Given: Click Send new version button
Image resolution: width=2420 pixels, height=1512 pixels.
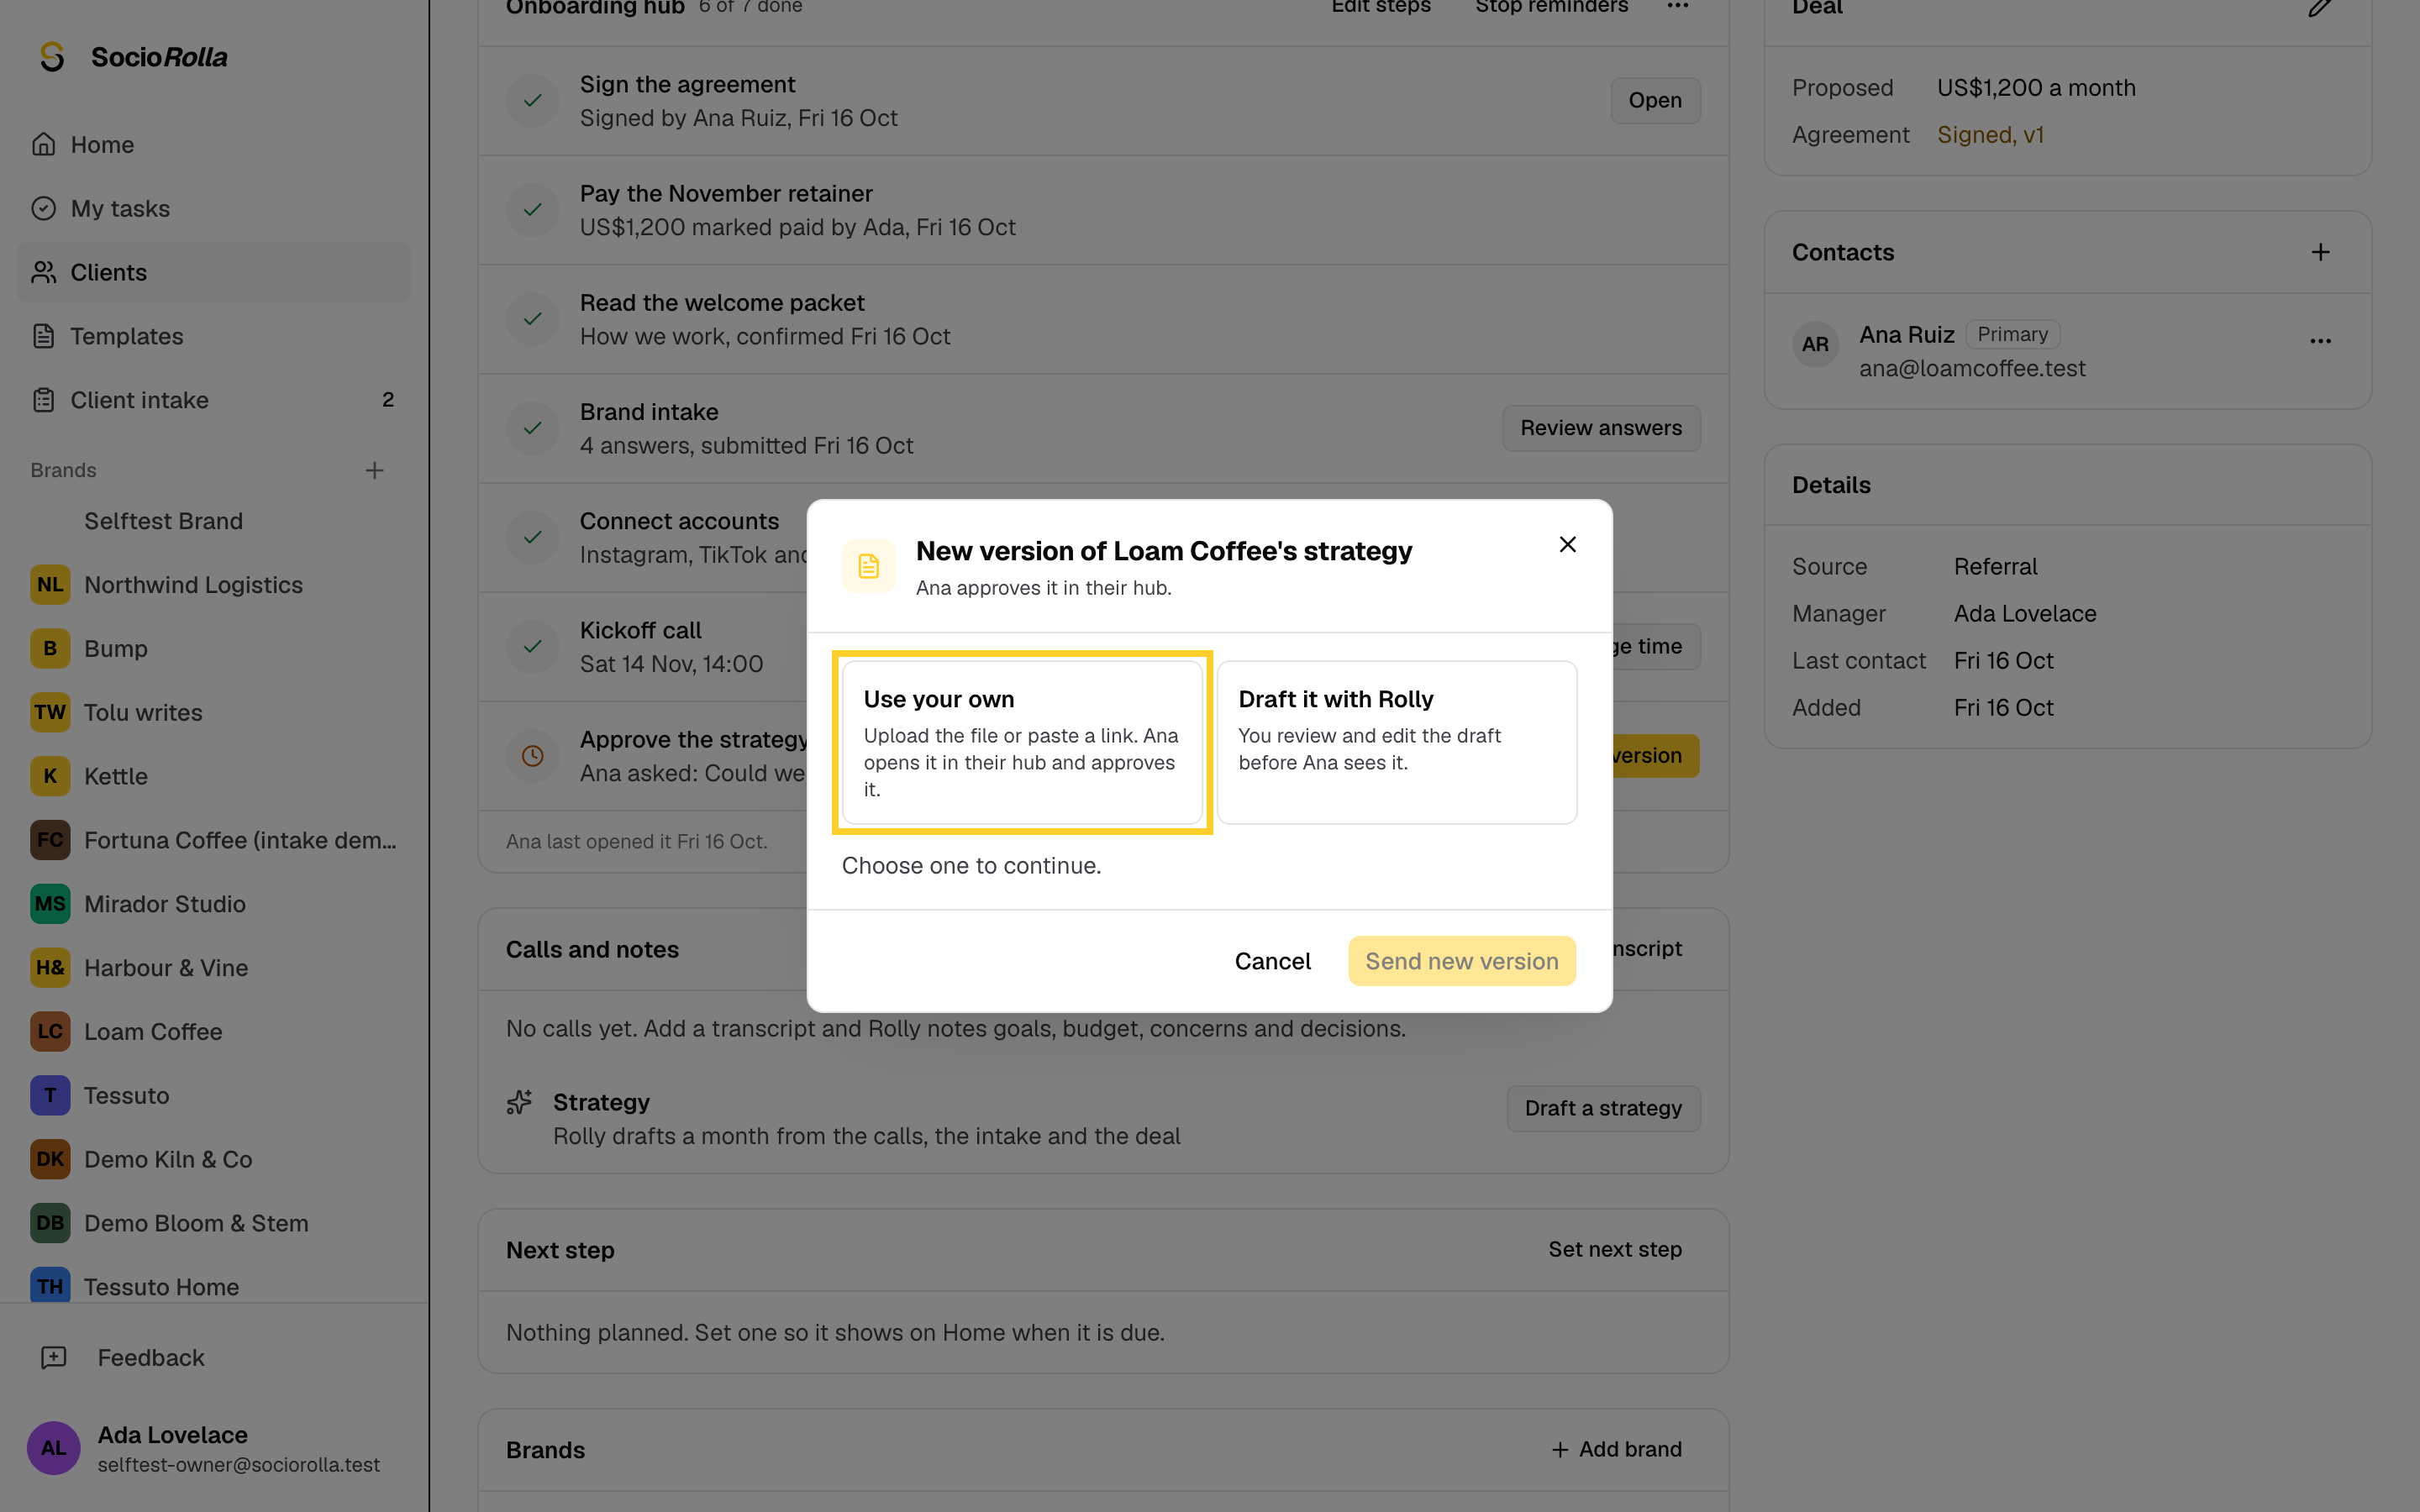Looking at the screenshot, I should point(1461,961).
